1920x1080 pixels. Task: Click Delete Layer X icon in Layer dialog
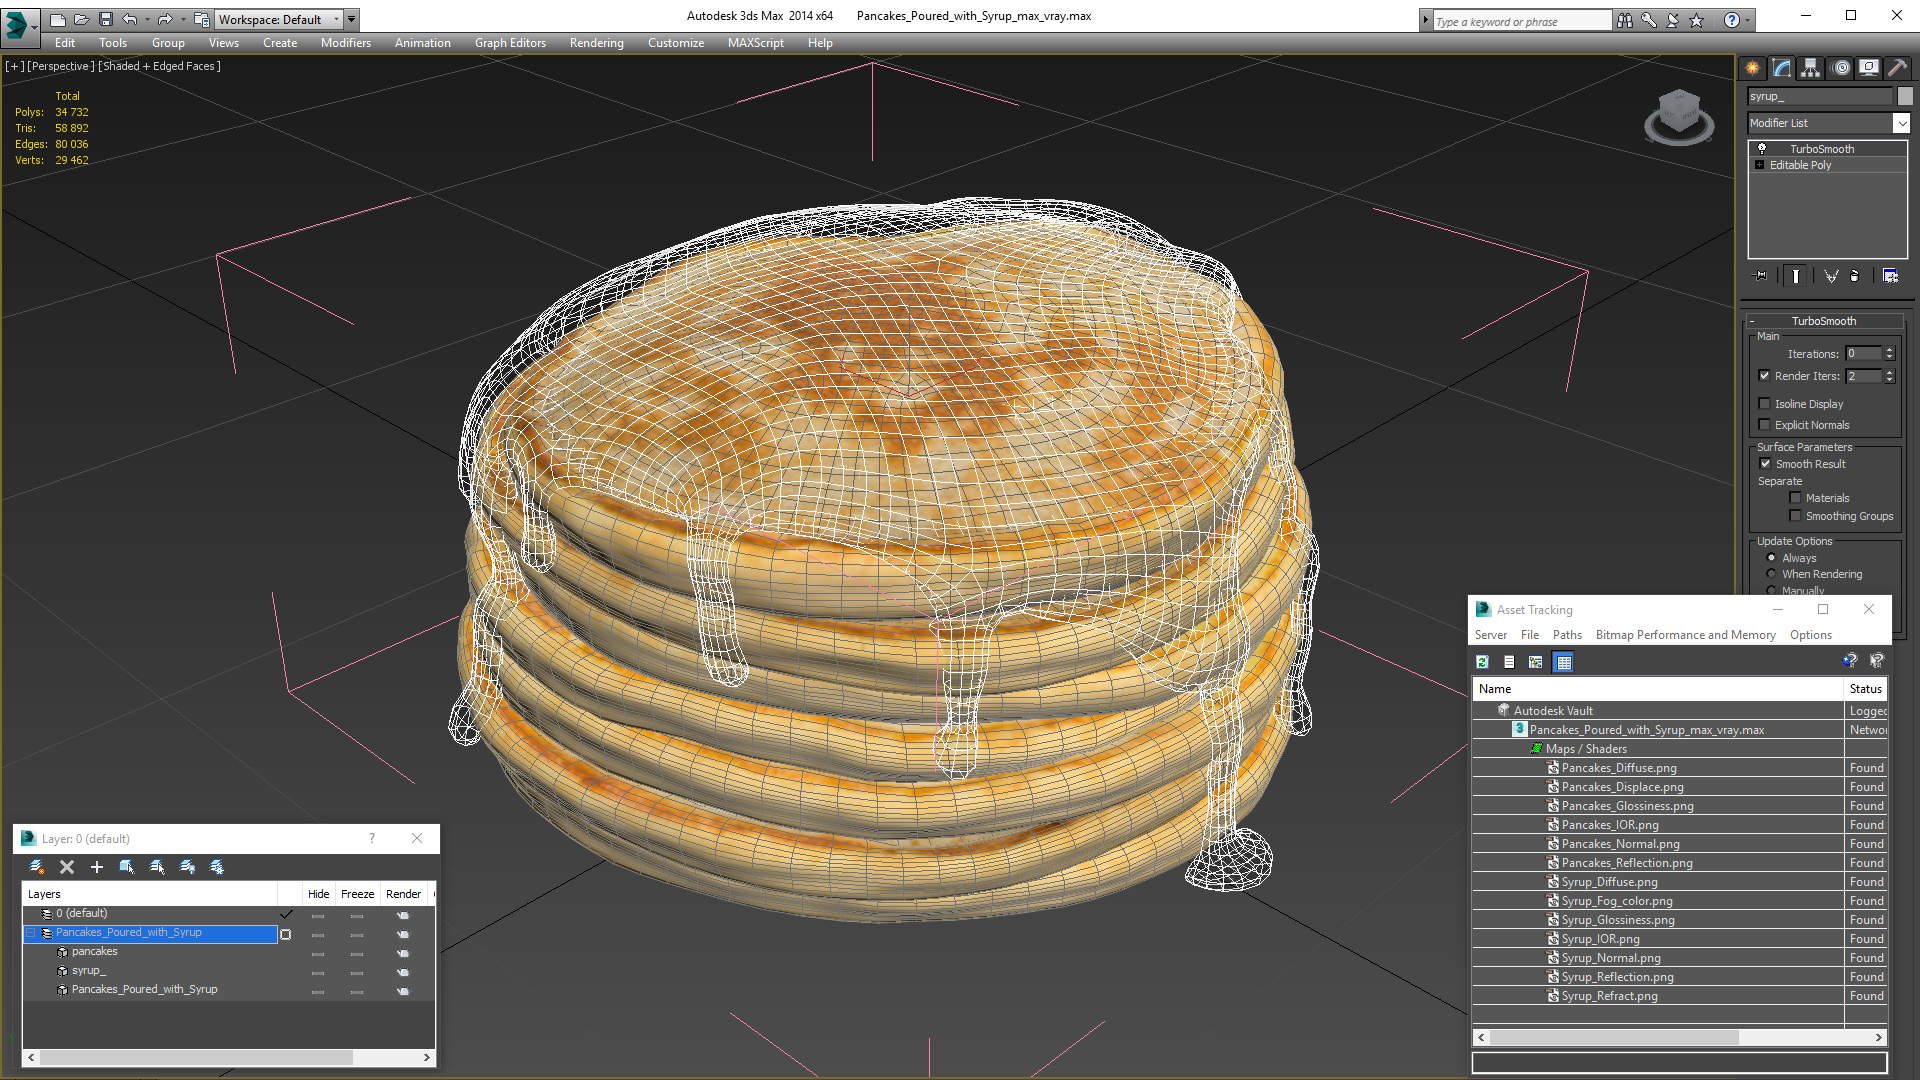point(67,867)
